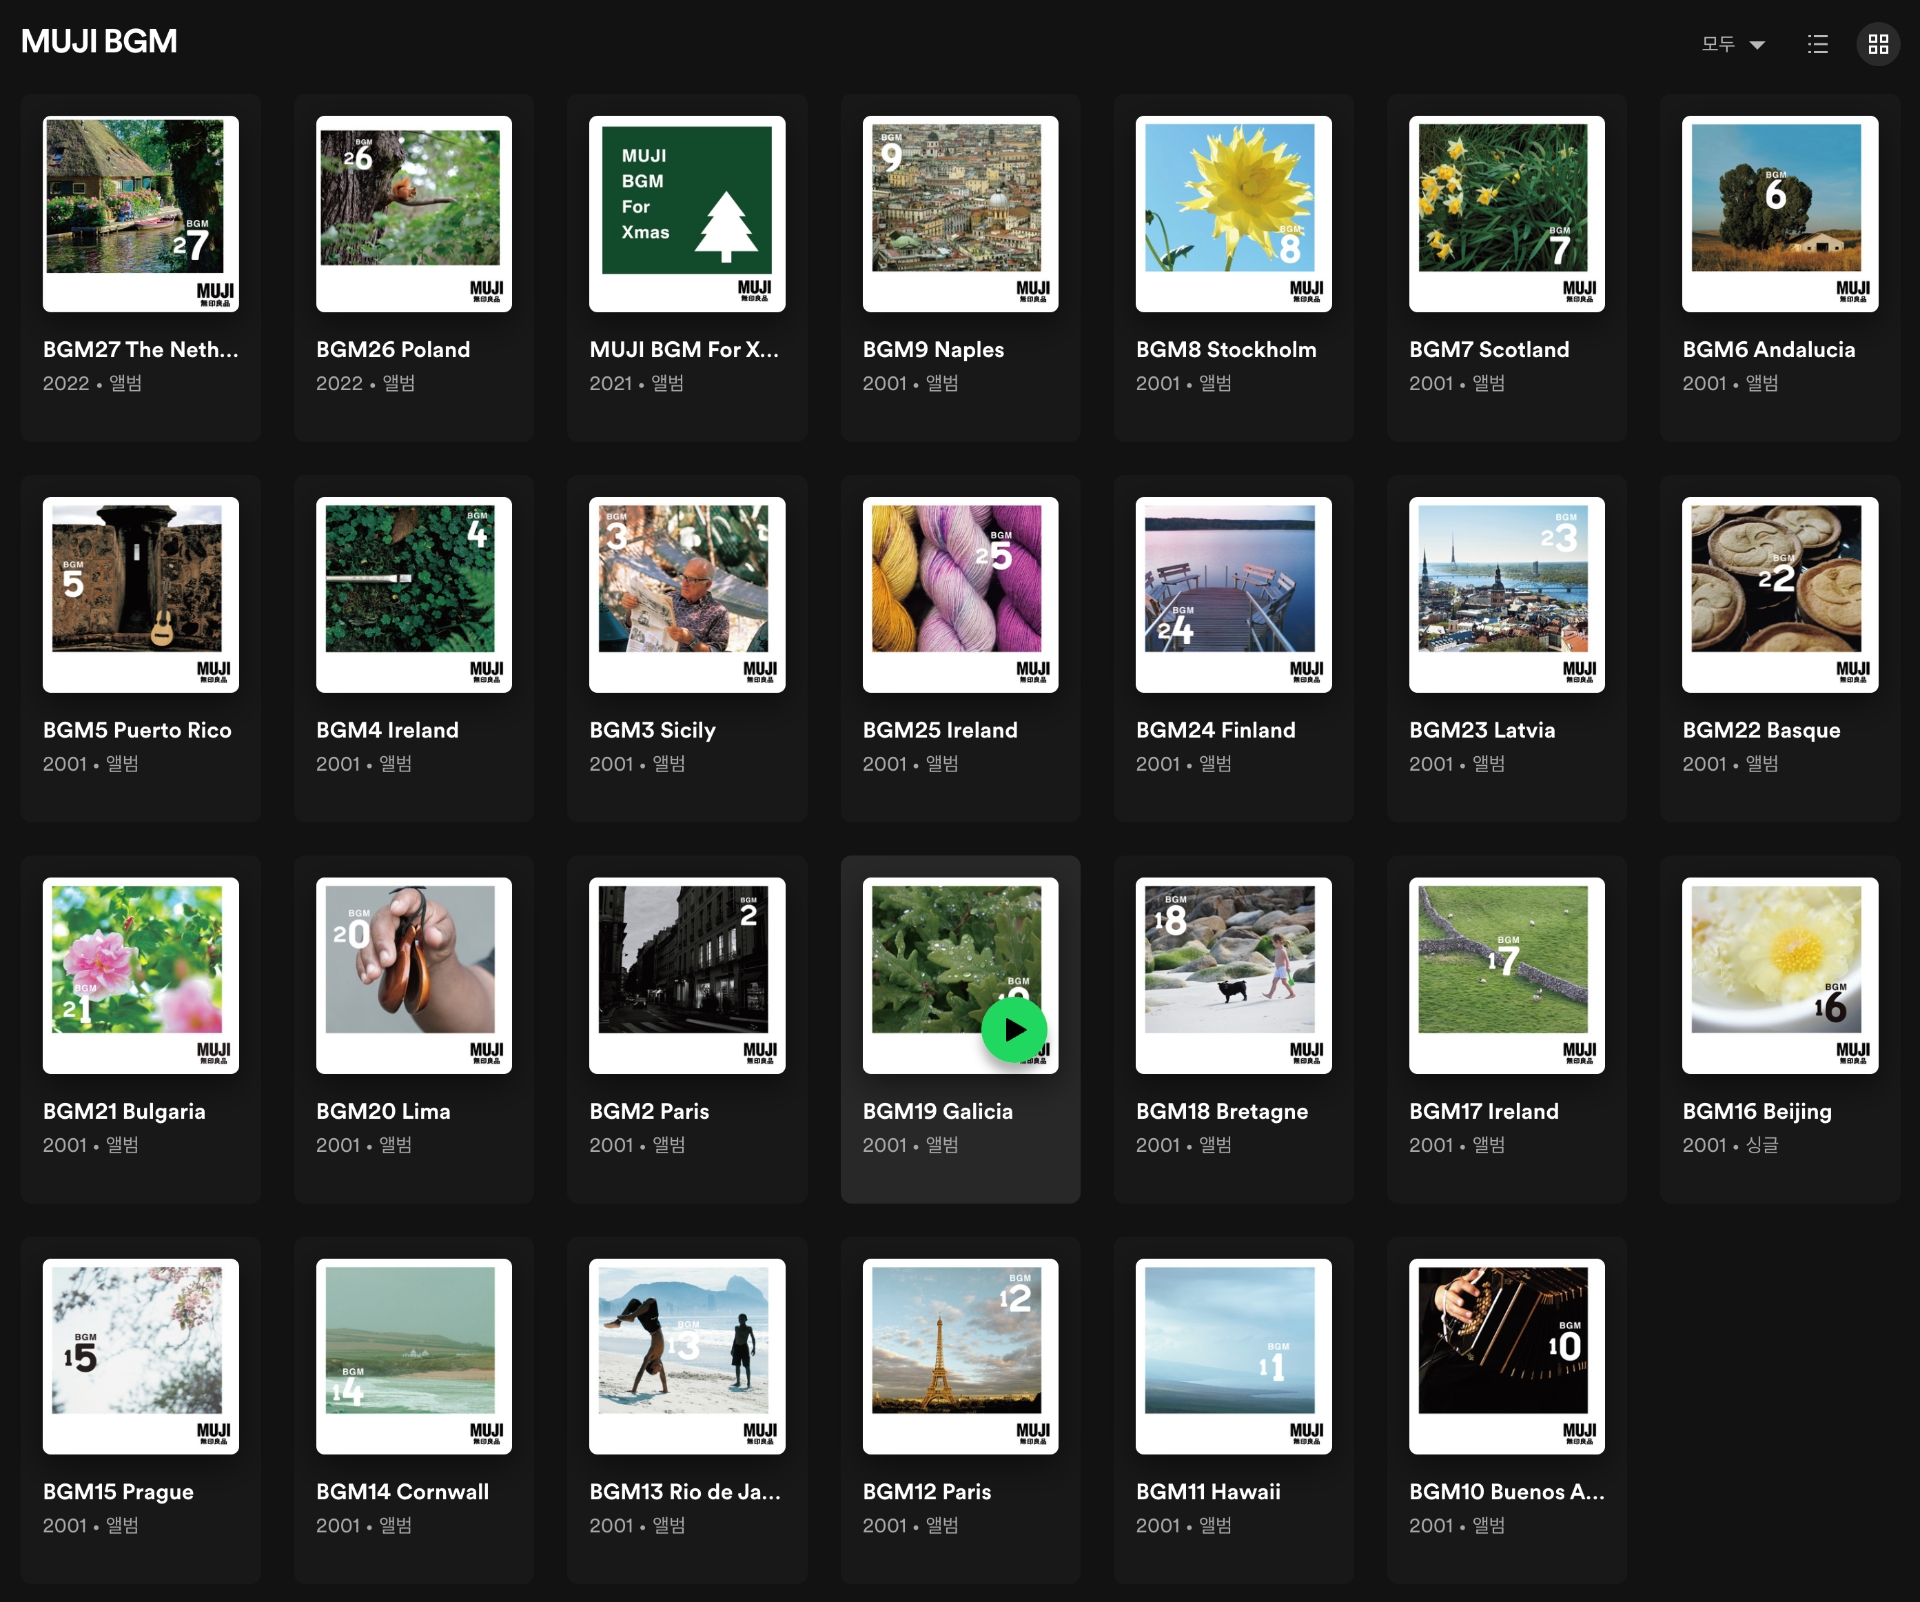Open BGM6 Andalucia album cover

tap(1780, 214)
